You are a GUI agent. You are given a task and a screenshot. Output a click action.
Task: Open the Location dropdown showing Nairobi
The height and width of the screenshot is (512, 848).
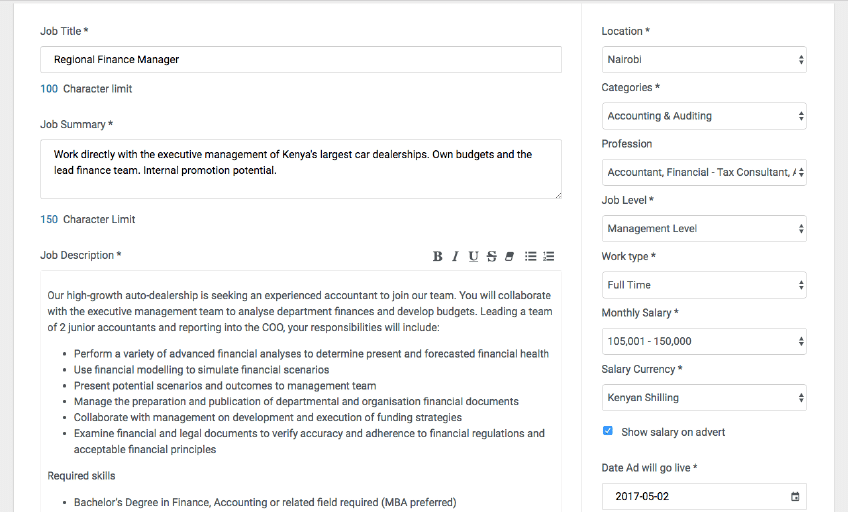click(x=704, y=60)
